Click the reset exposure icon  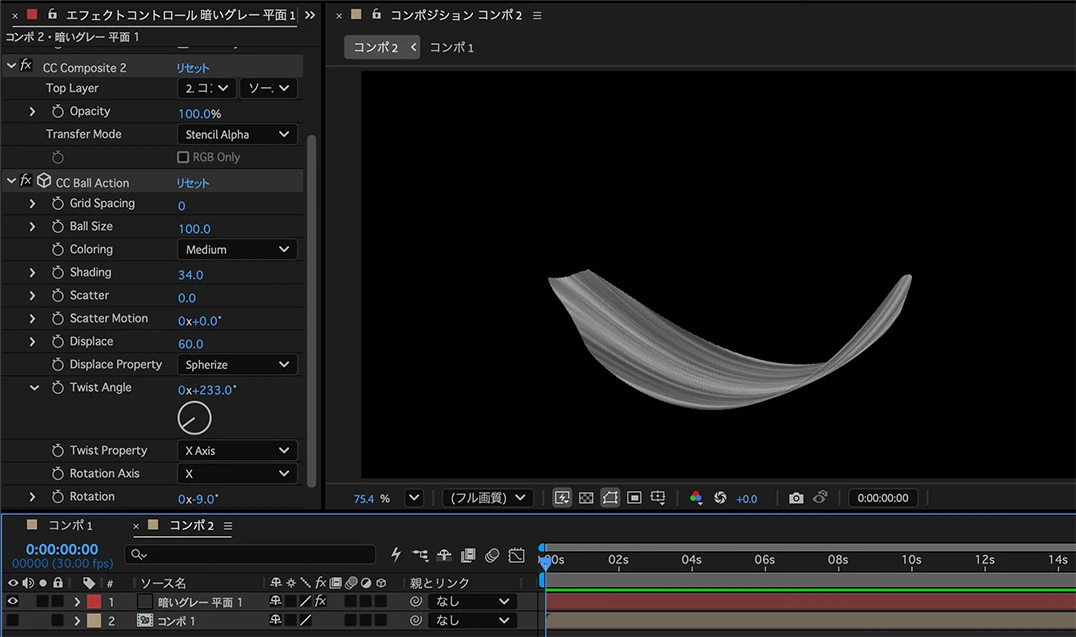point(720,498)
